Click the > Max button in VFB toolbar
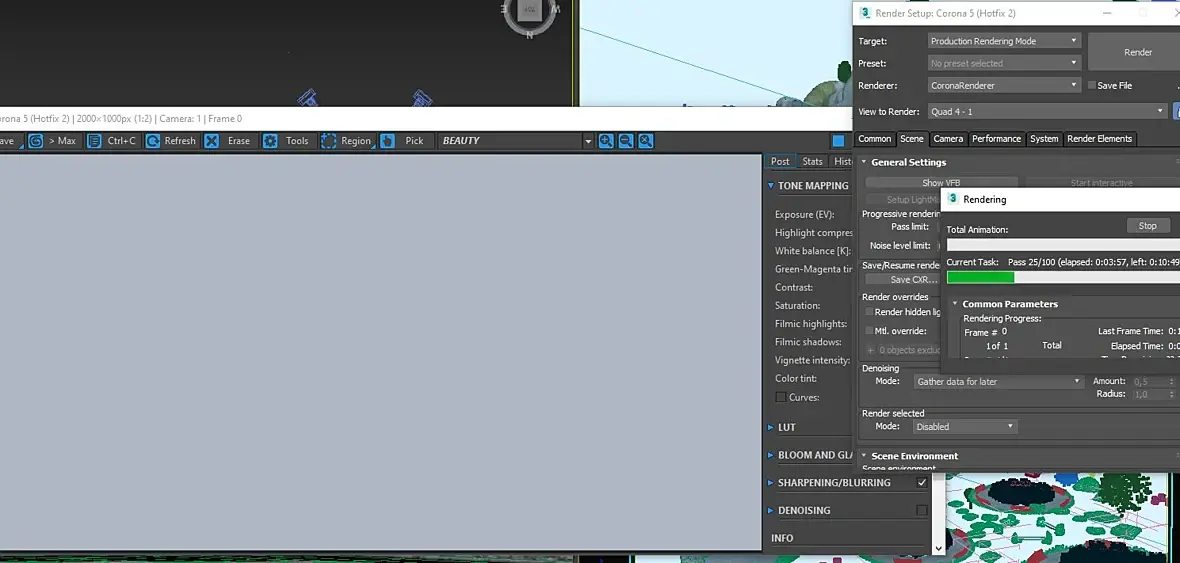The height and width of the screenshot is (563, 1180). click(53, 141)
